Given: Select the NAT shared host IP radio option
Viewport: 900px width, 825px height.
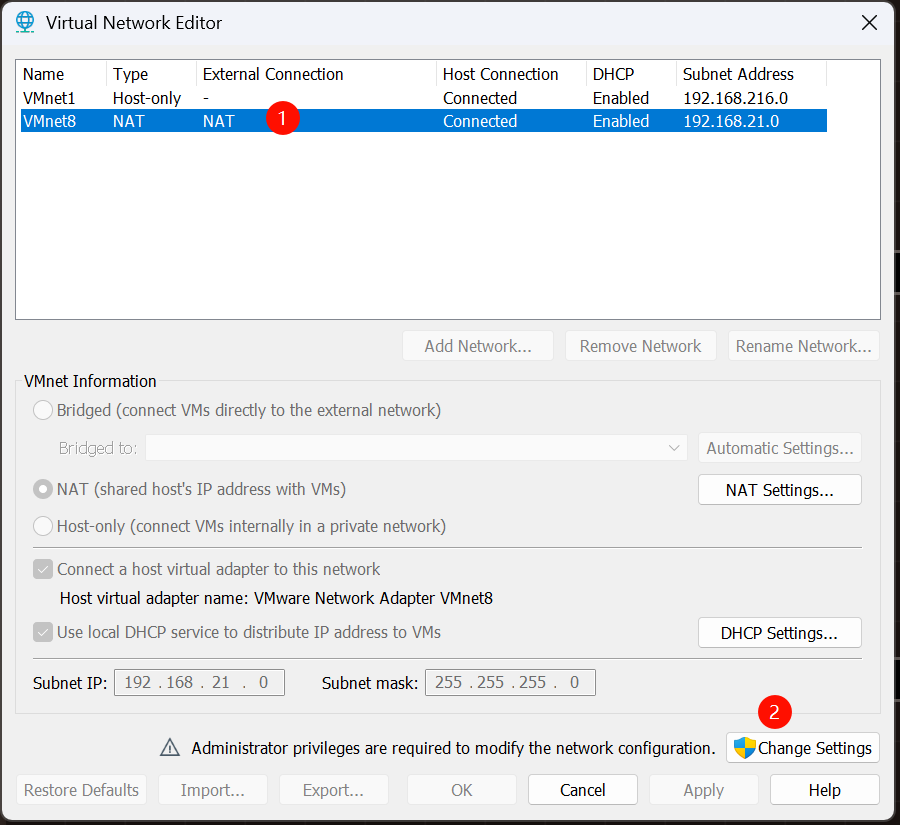Looking at the screenshot, I should [x=43, y=489].
